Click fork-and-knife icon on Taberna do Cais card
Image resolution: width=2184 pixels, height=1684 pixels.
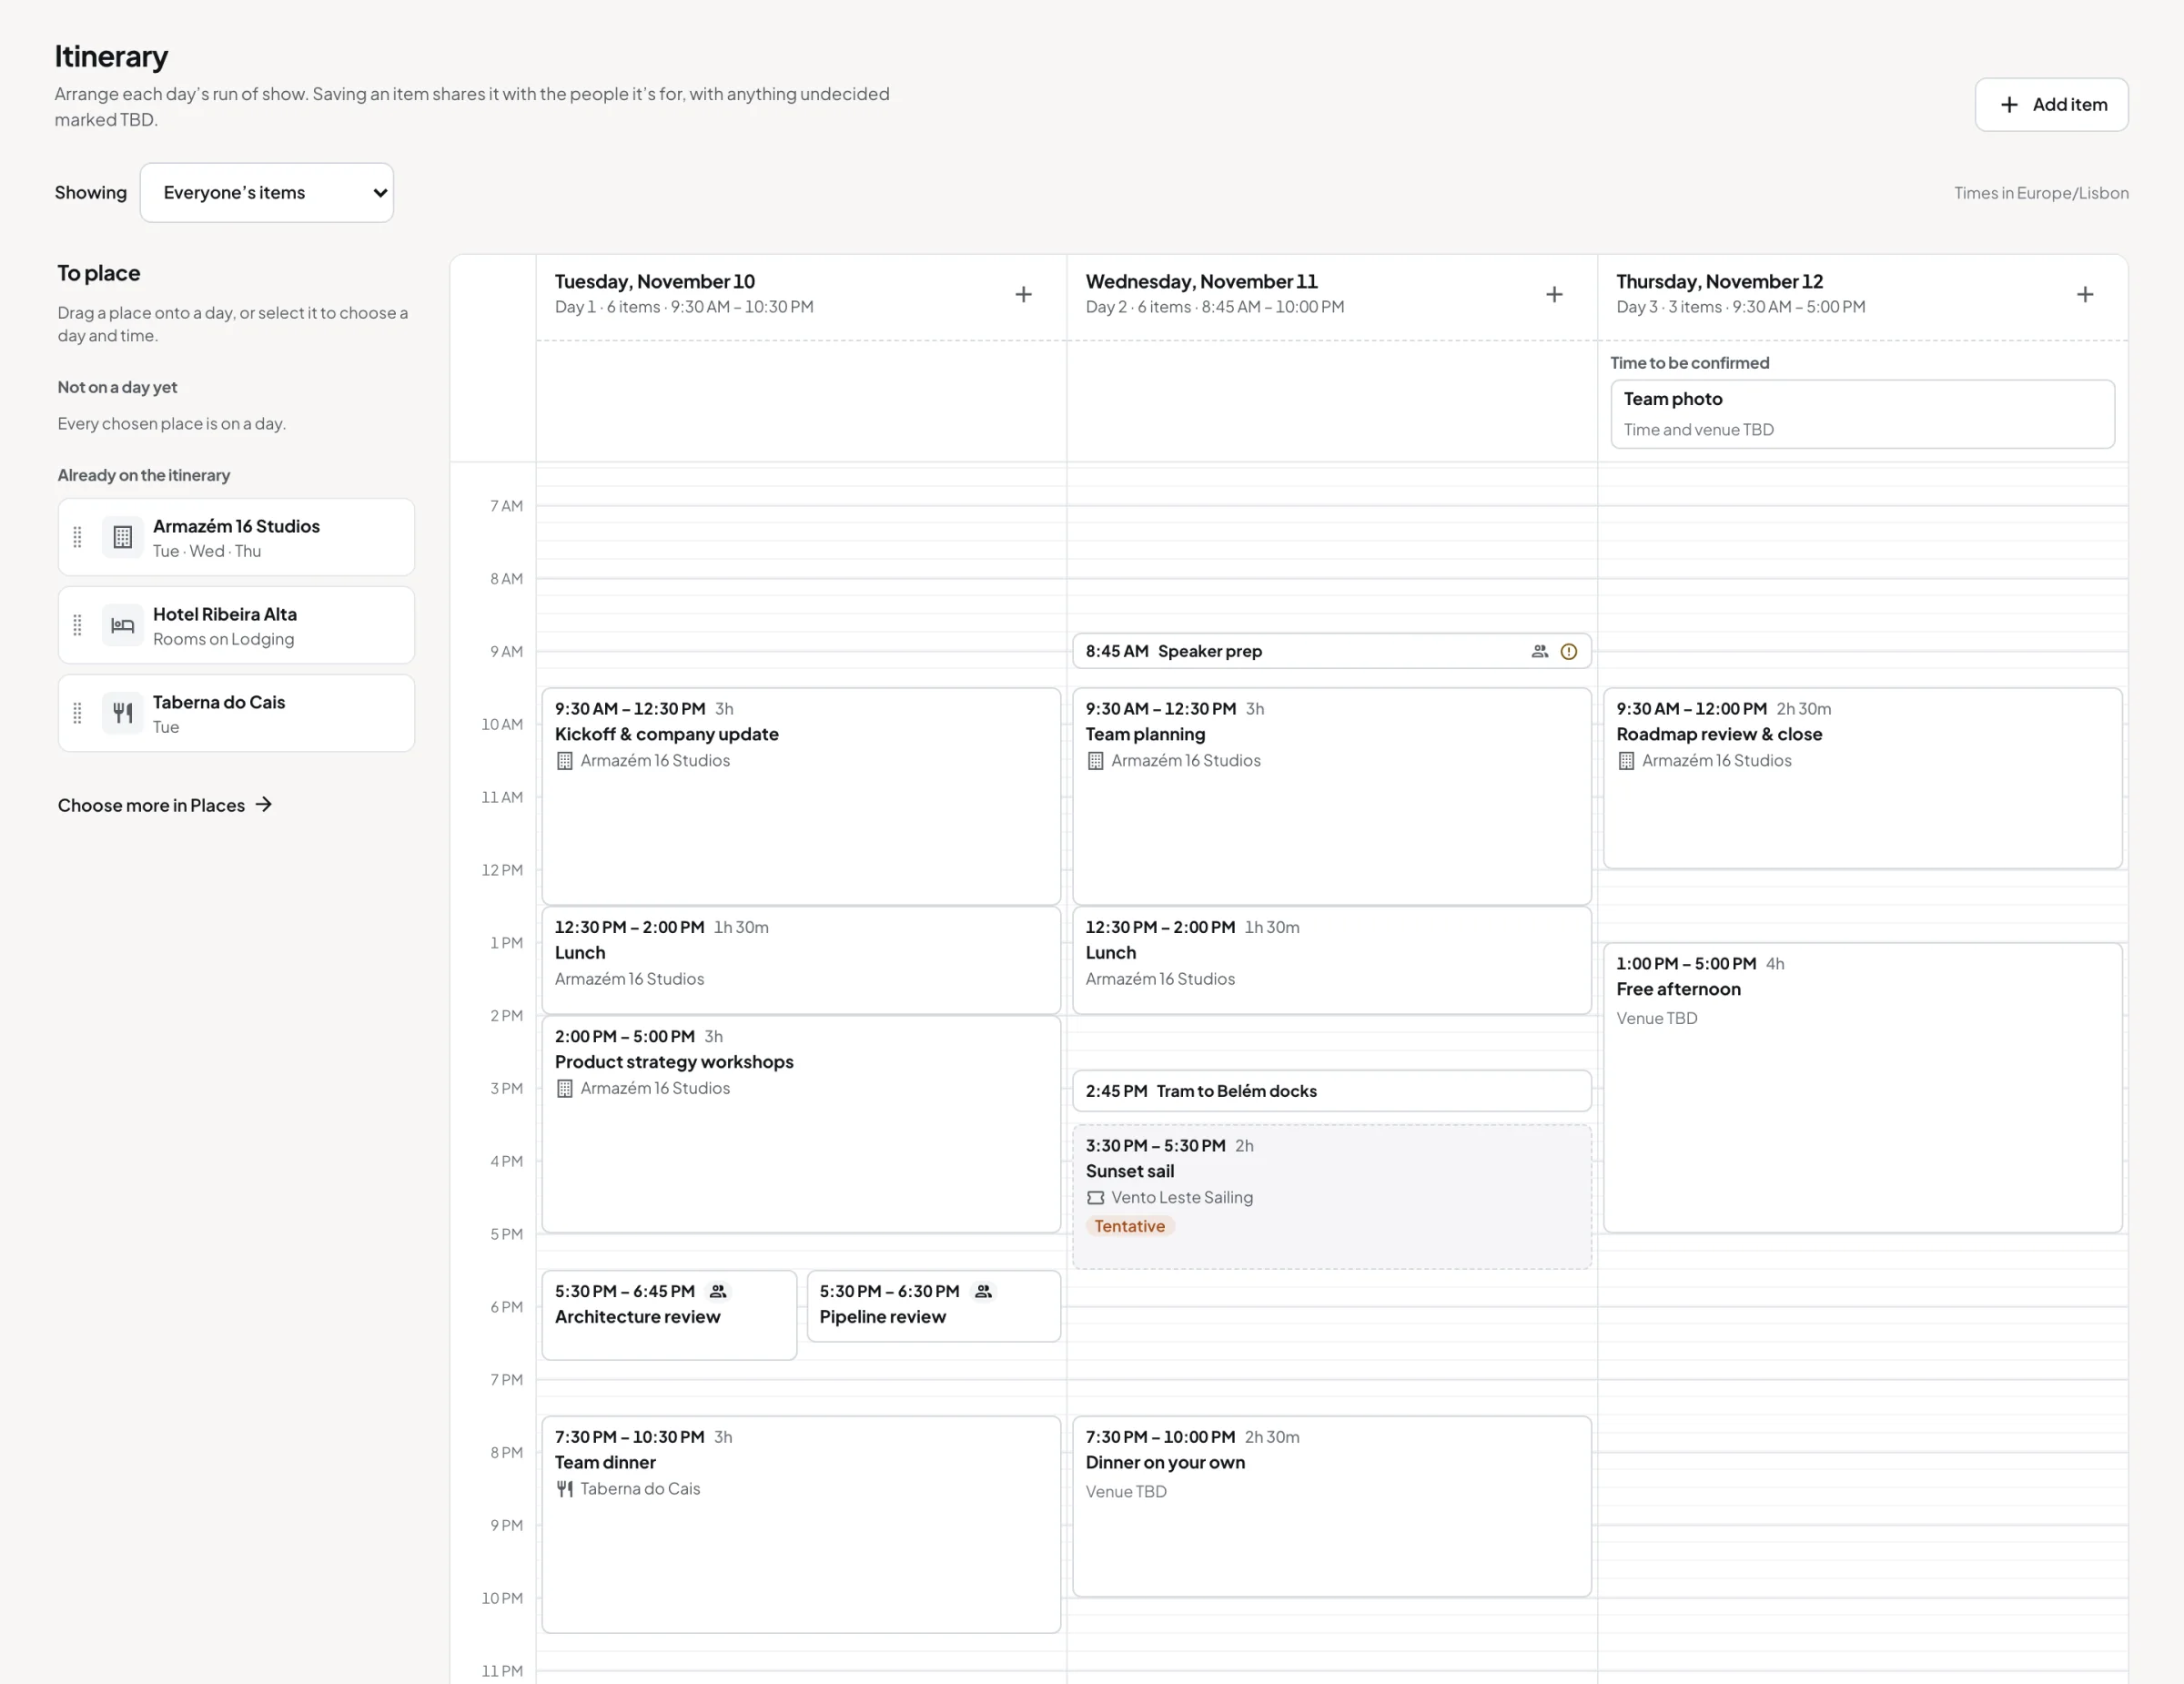tap(122, 713)
